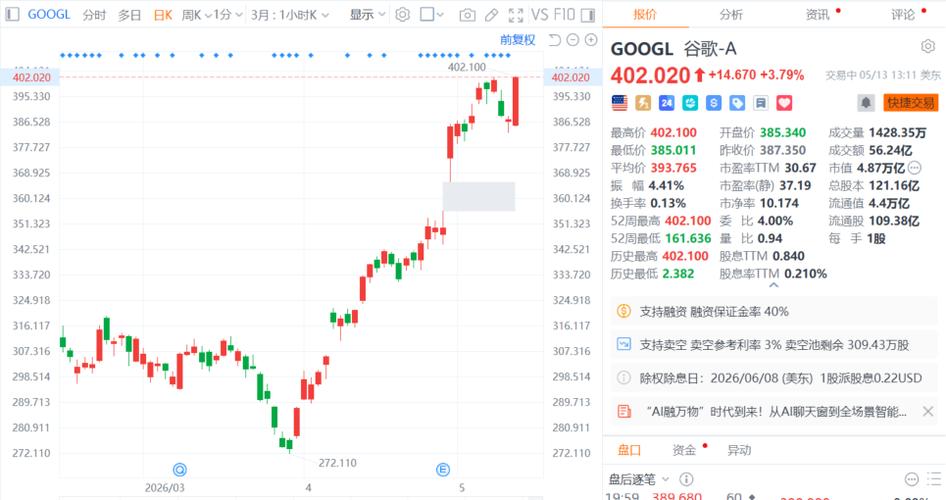Enter fullscreen chart mode
Viewport: 946px width, 500px height.
click(x=516, y=15)
